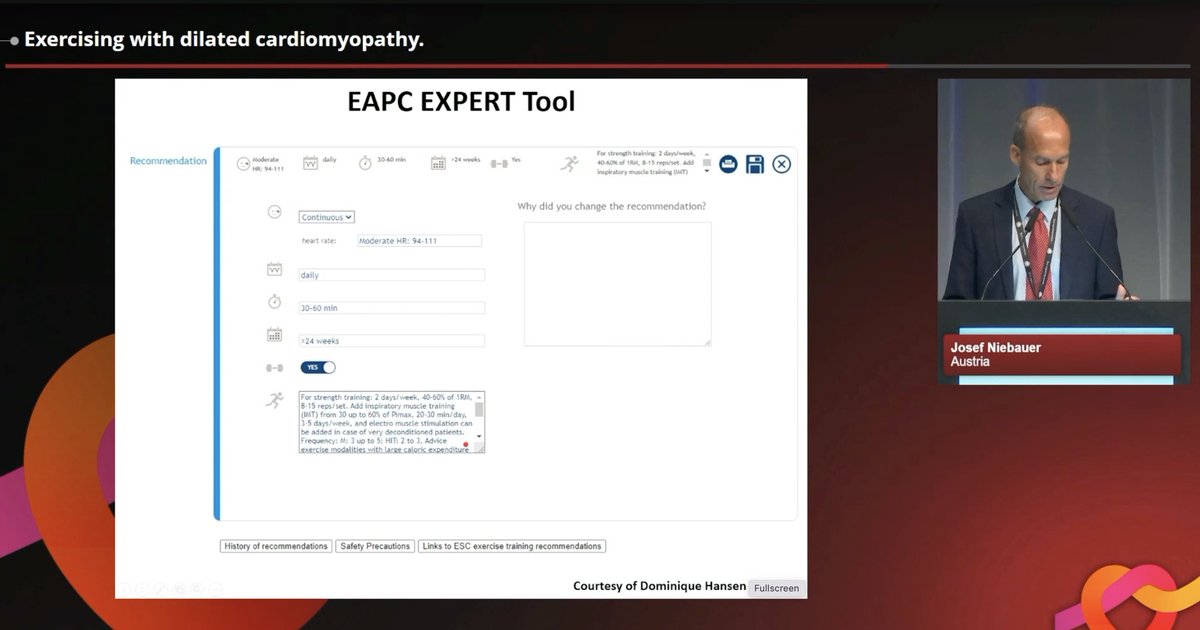Image resolution: width=1200 pixels, height=630 pixels.
Task: Click the video progress bar under the title
Action: (x=597, y=67)
